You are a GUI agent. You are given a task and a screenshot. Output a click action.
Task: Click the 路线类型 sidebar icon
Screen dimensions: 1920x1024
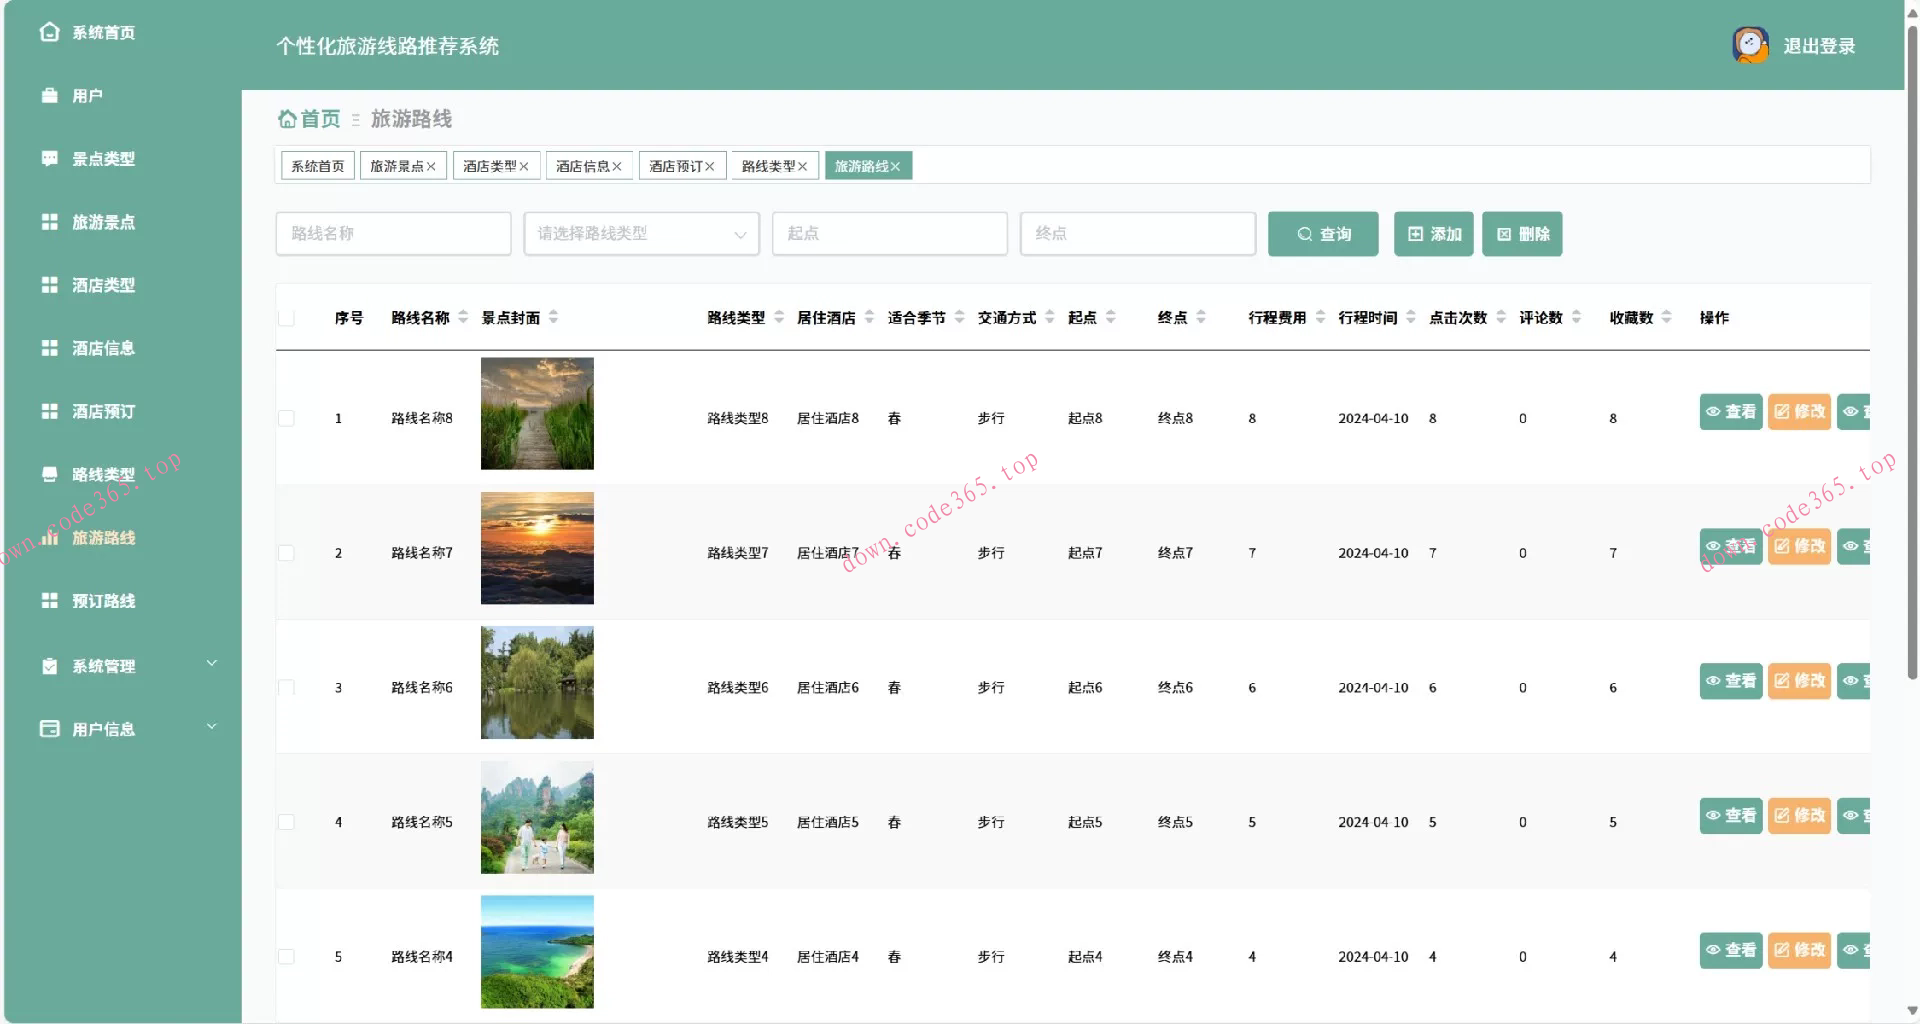50,474
